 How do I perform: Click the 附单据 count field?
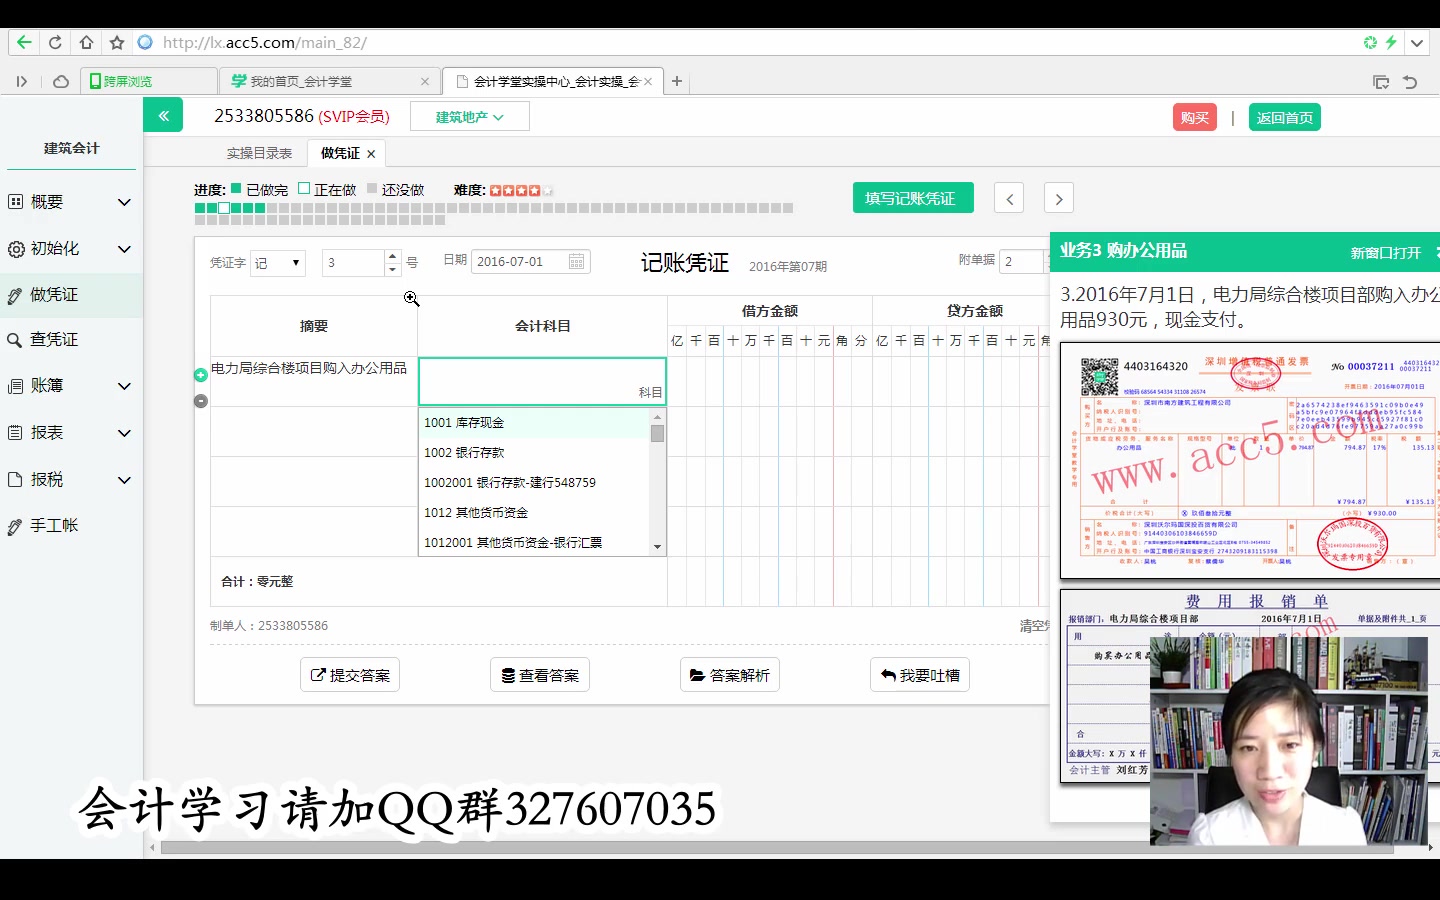(1024, 261)
